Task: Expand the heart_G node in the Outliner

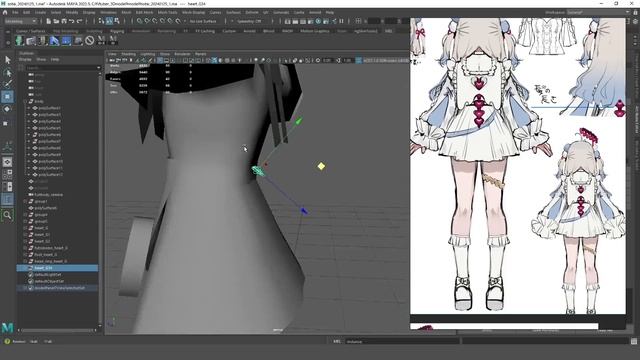Action: [26, 228]
